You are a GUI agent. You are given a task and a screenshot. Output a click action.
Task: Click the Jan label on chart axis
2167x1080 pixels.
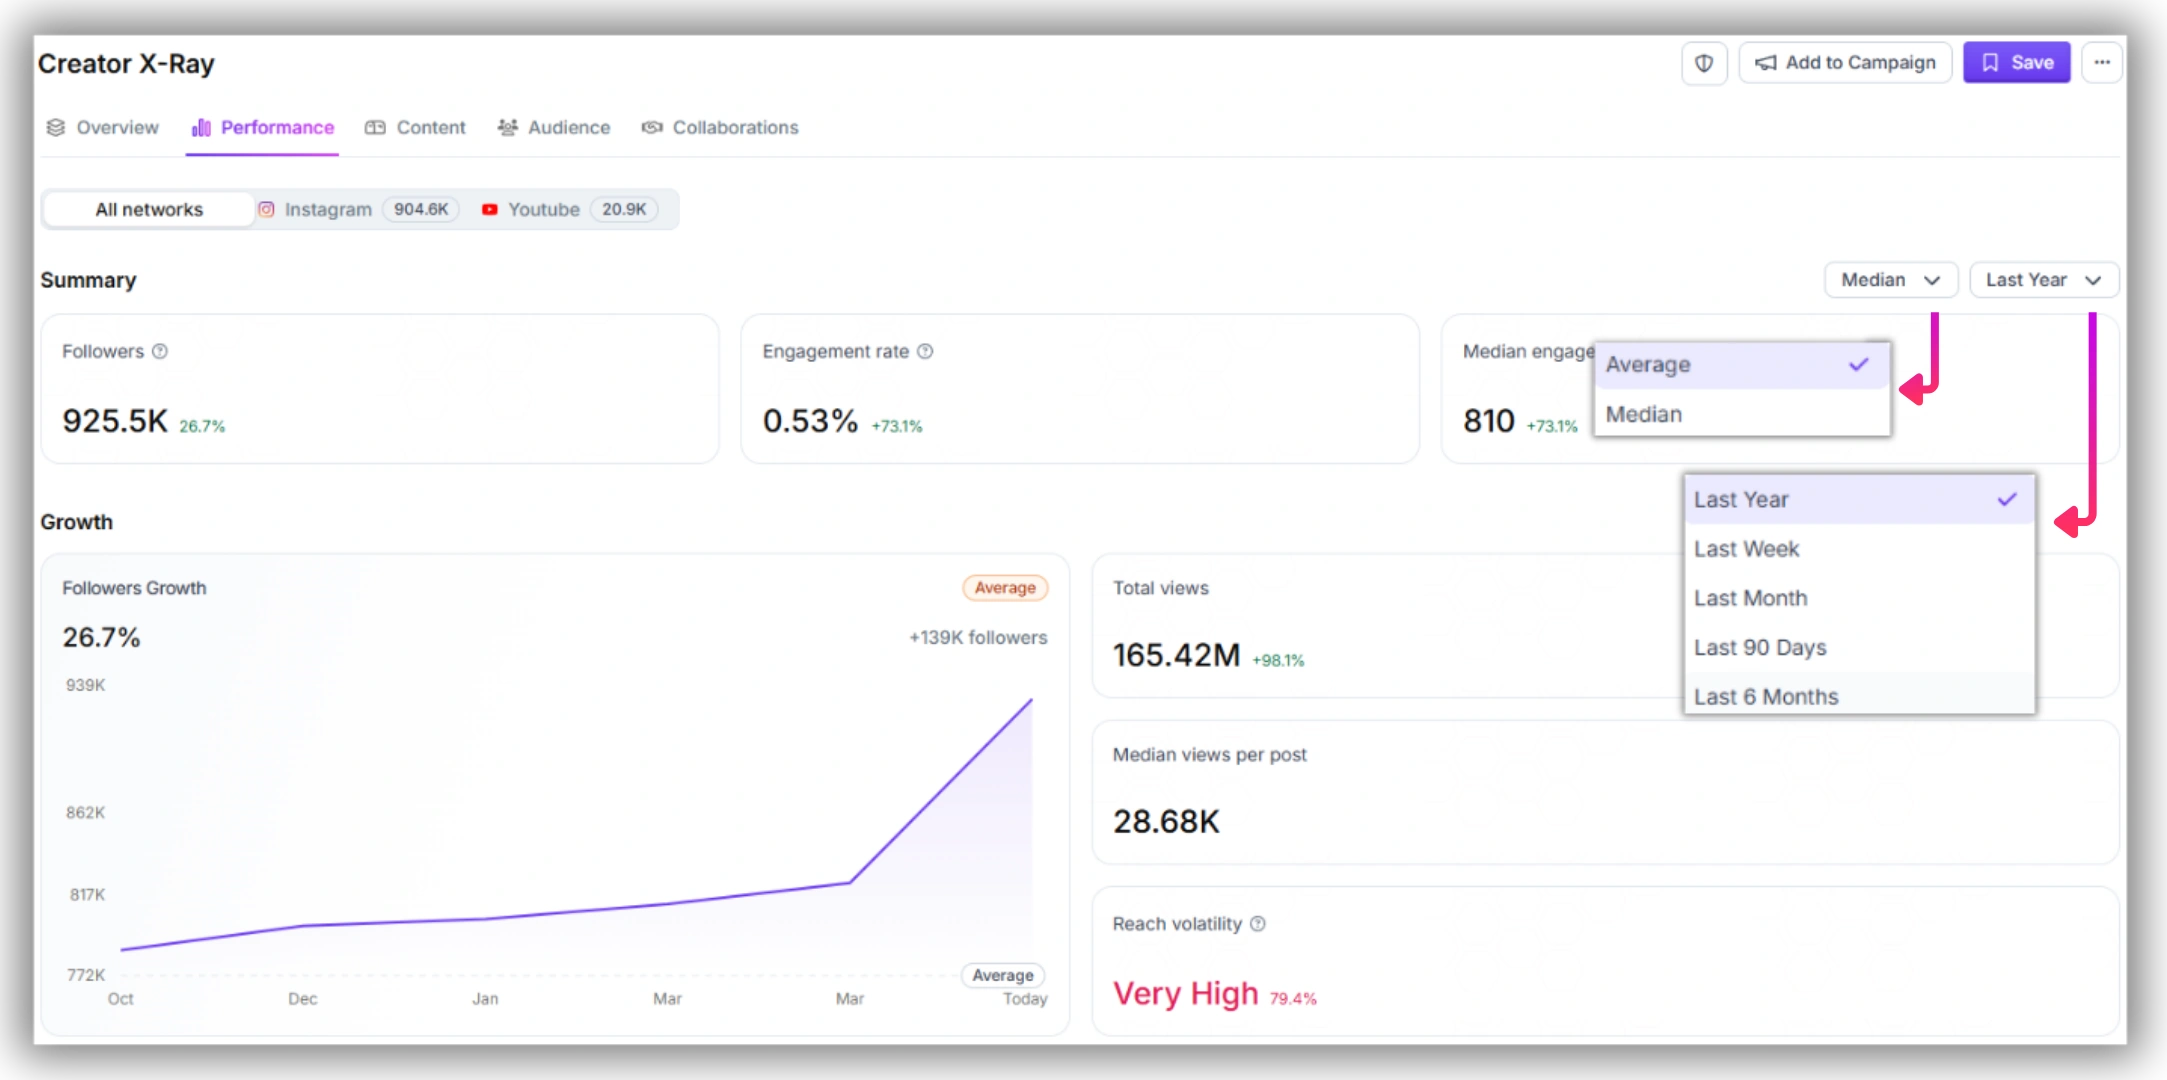pyautogui.click(x=485, y=999)
